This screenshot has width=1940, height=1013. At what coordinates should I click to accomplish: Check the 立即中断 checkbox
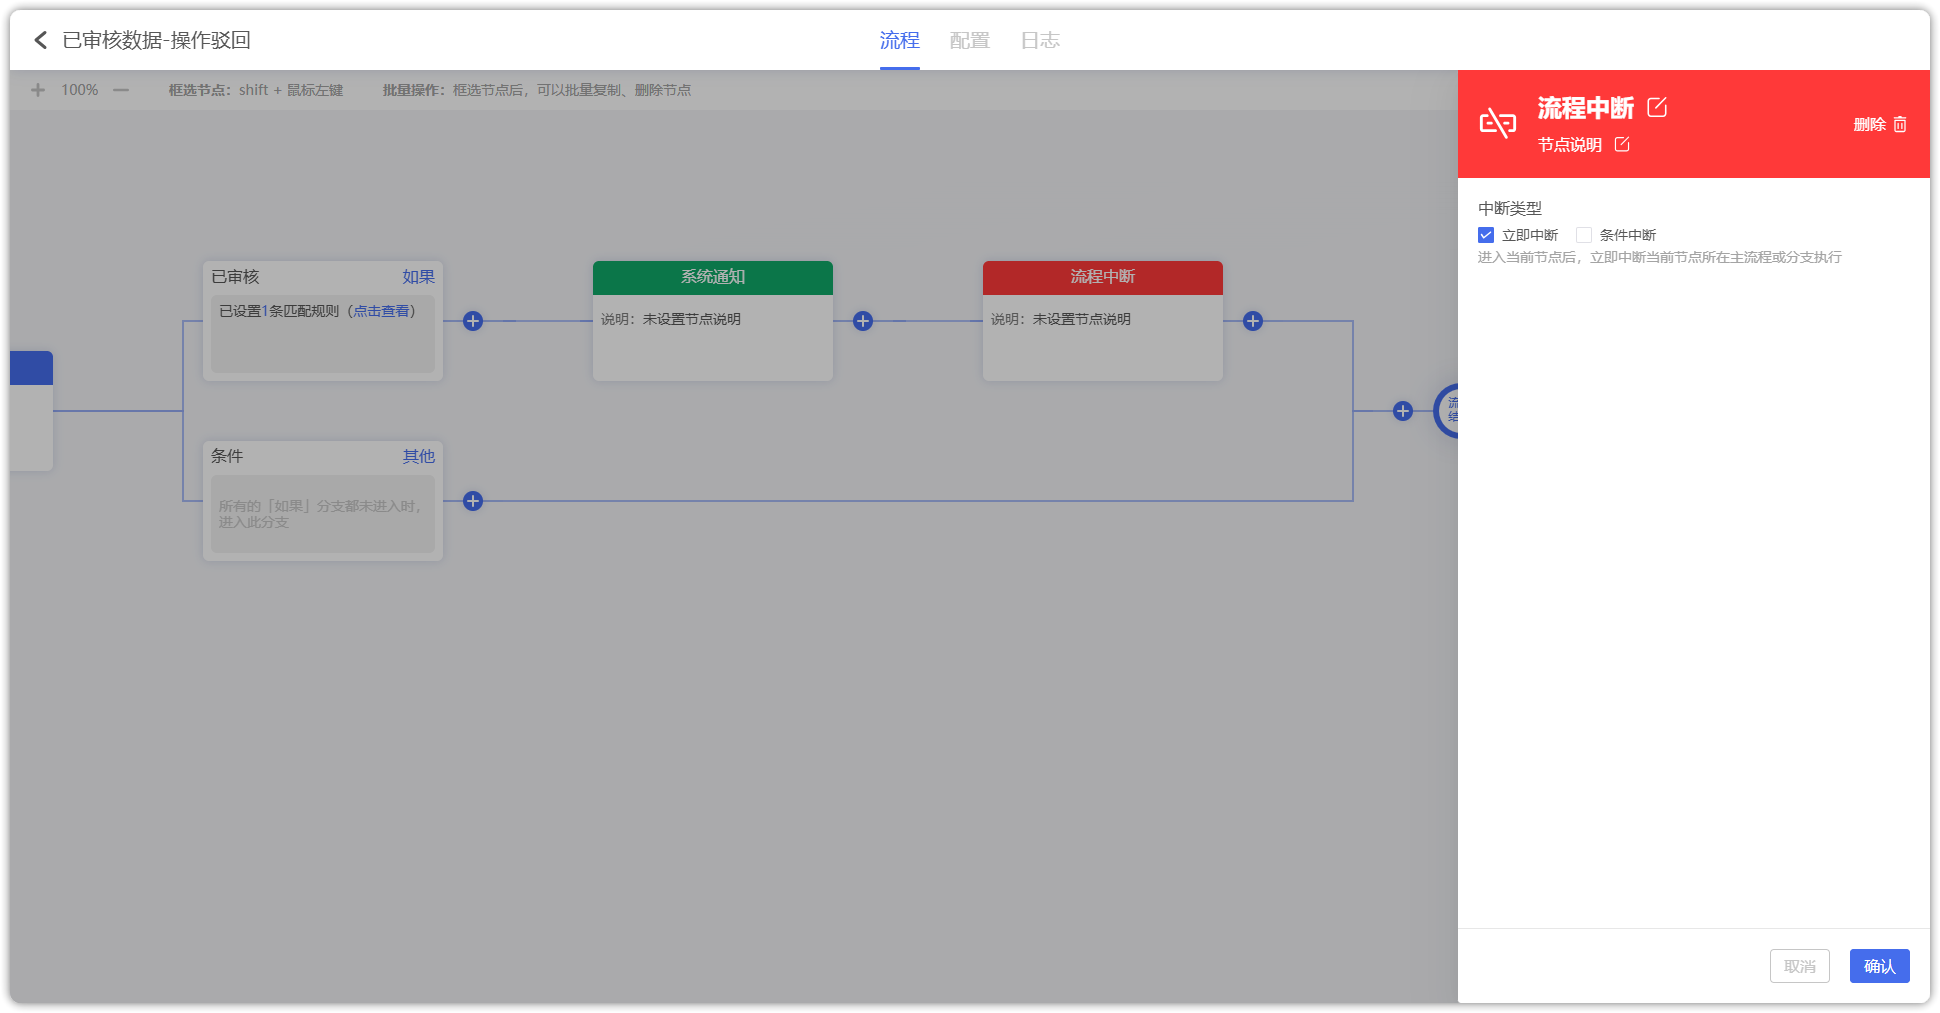pyautogui.click(x=1486, y=235)
